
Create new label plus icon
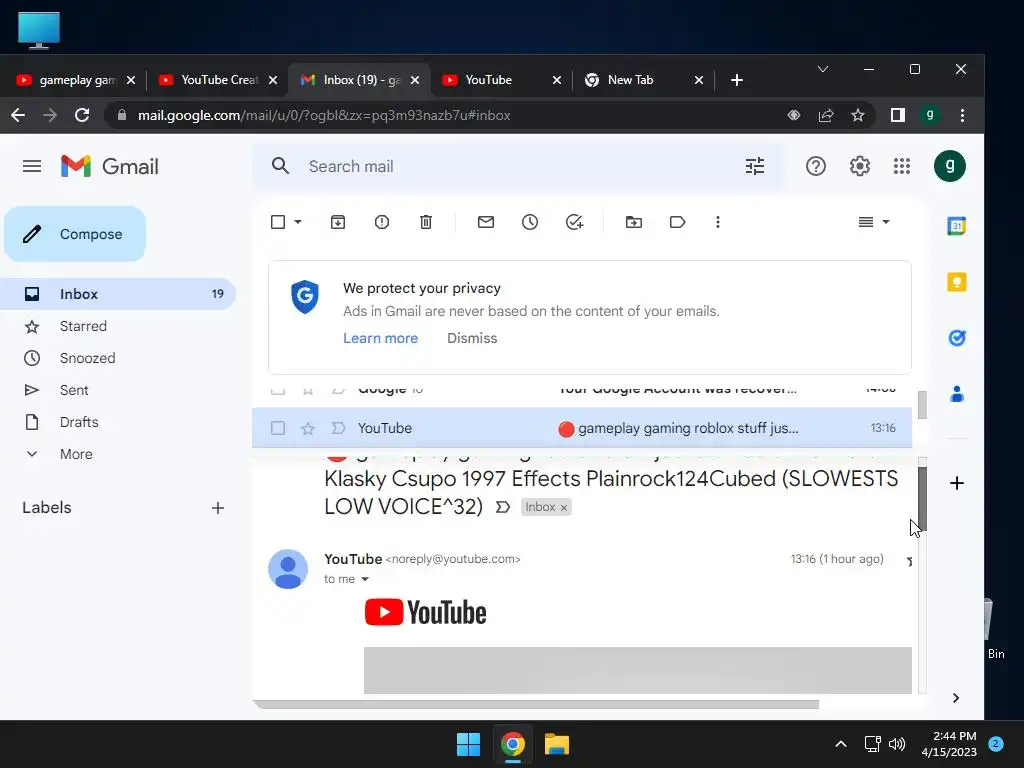point(217,507)
